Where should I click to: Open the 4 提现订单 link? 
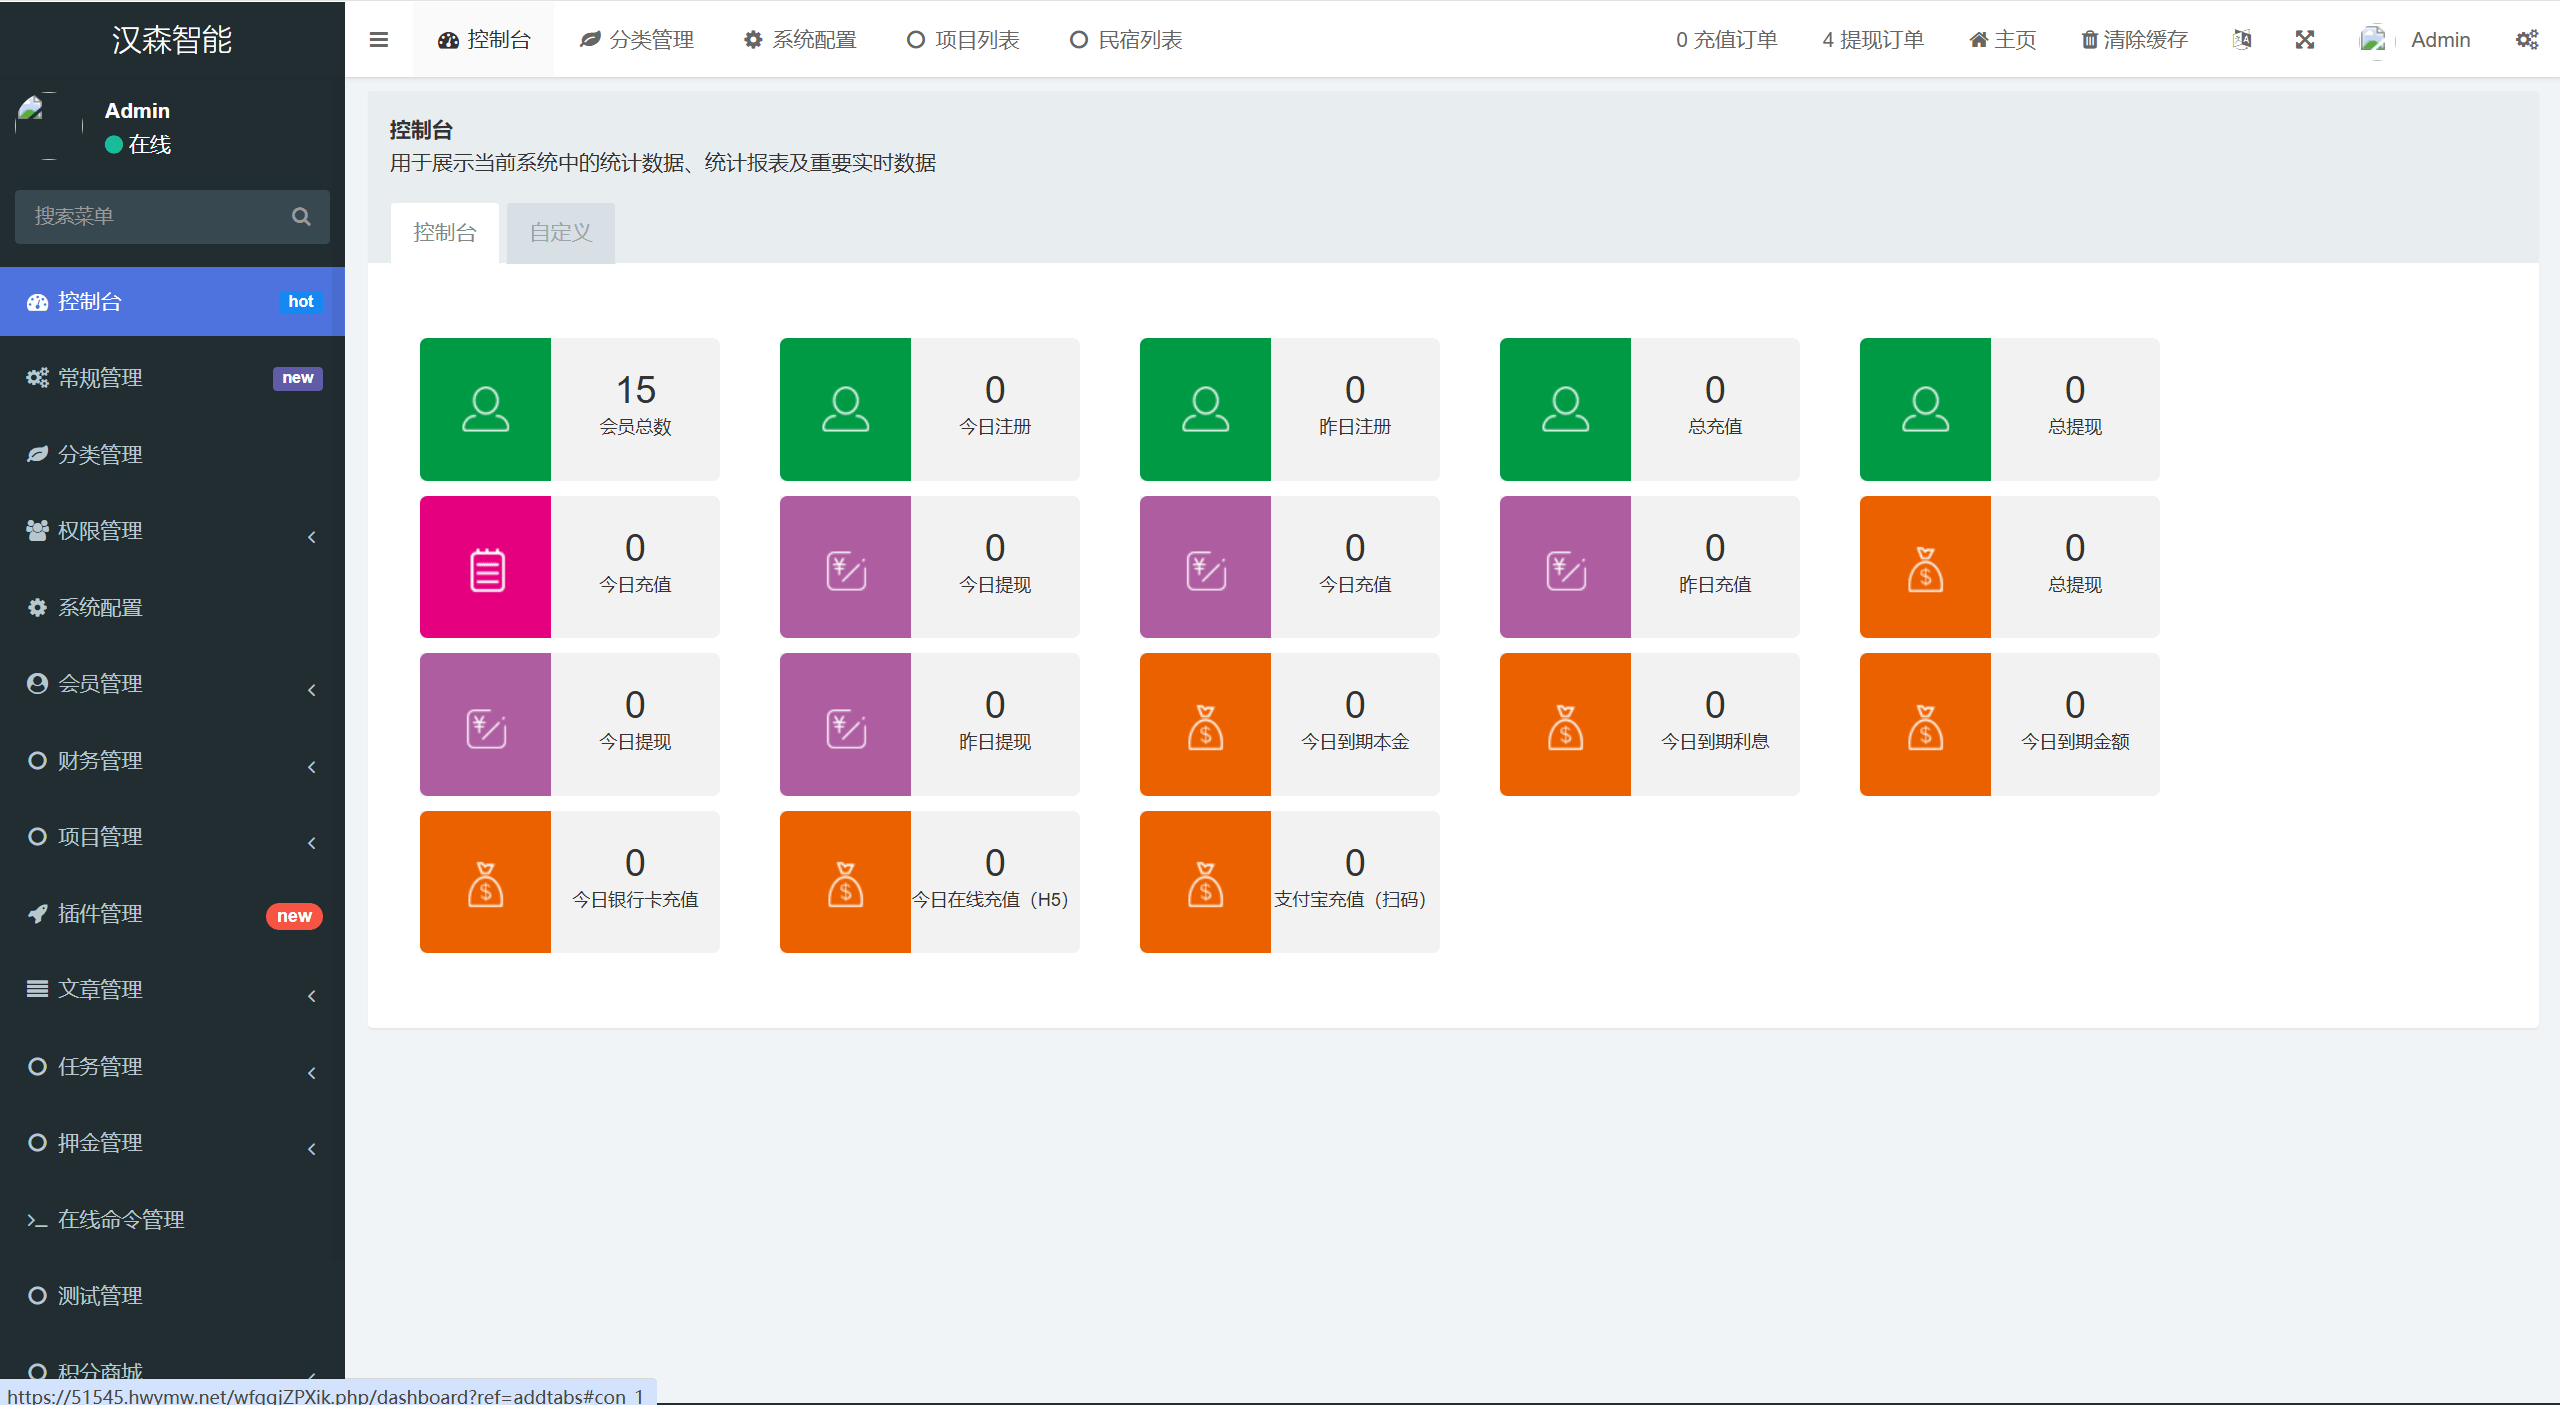point(1872,40)
